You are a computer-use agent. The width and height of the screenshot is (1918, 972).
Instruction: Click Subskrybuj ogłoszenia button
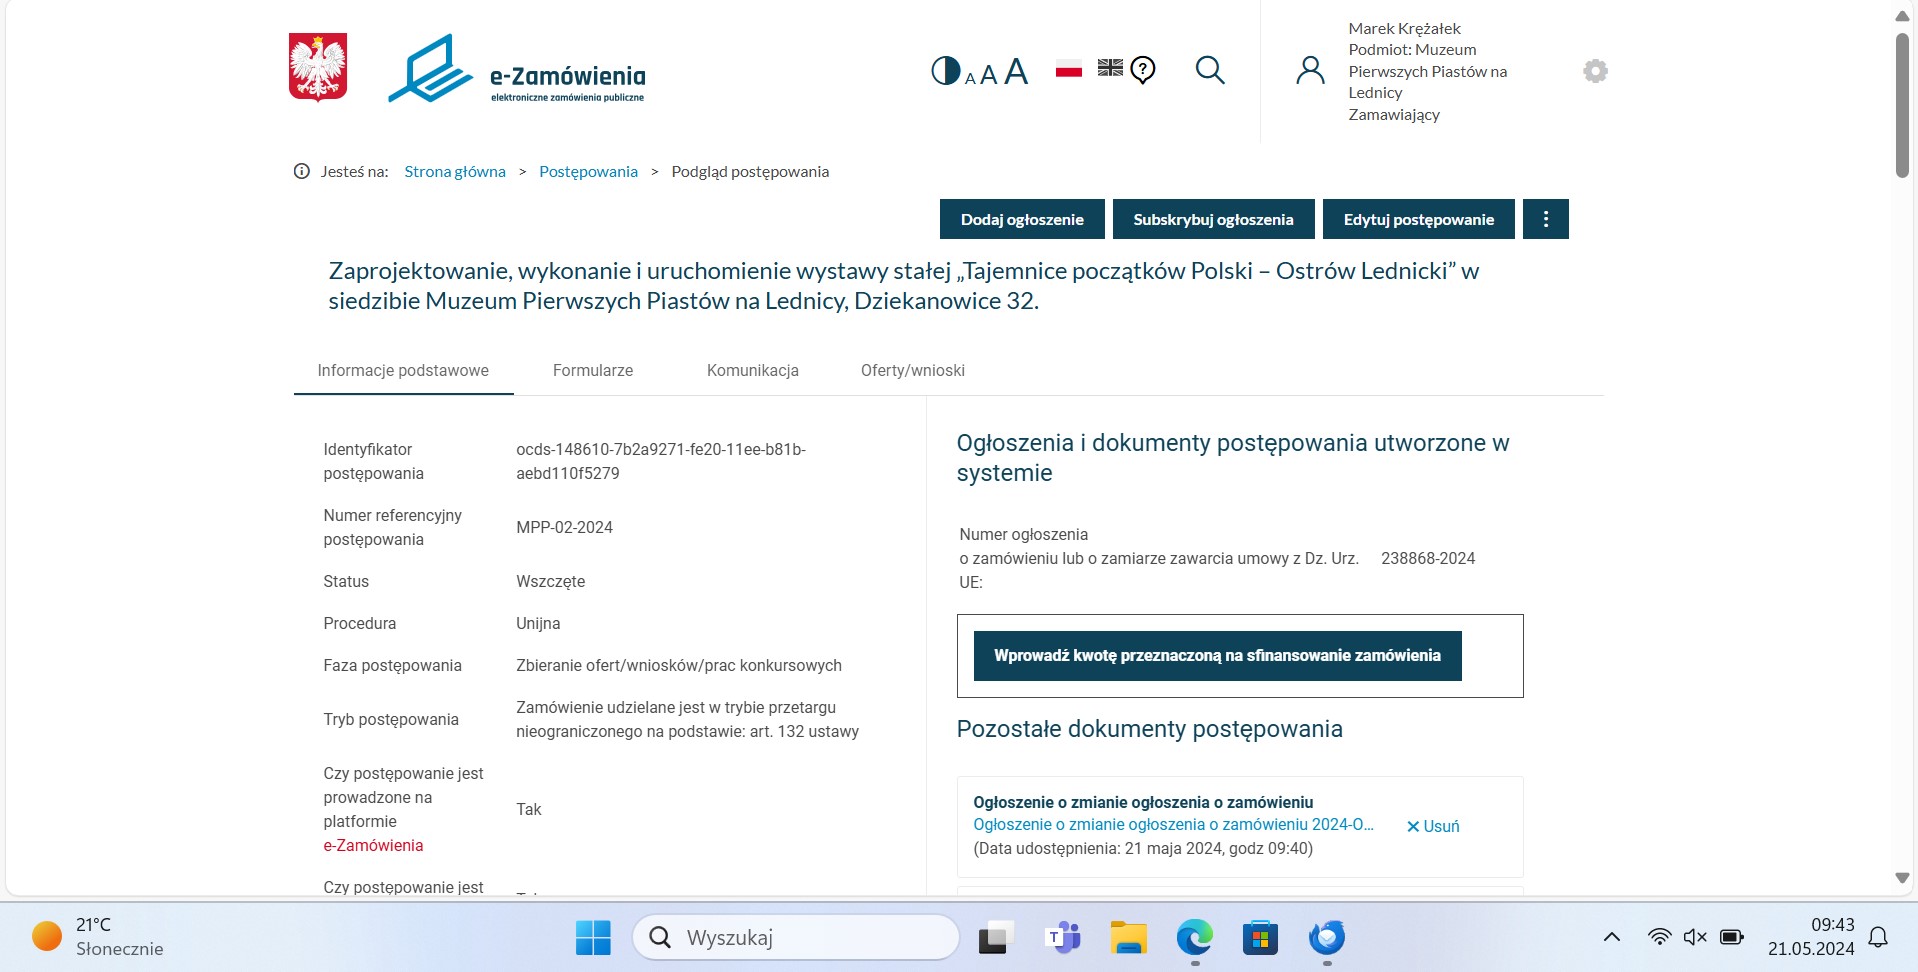tap(1213, 219)
